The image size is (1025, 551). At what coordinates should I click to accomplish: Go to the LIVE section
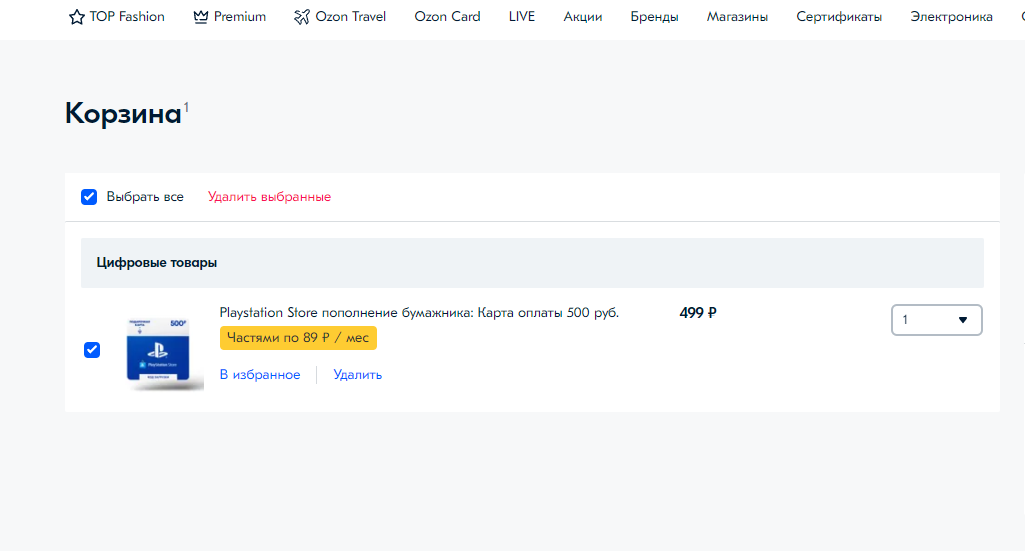(x=522, y=16)
